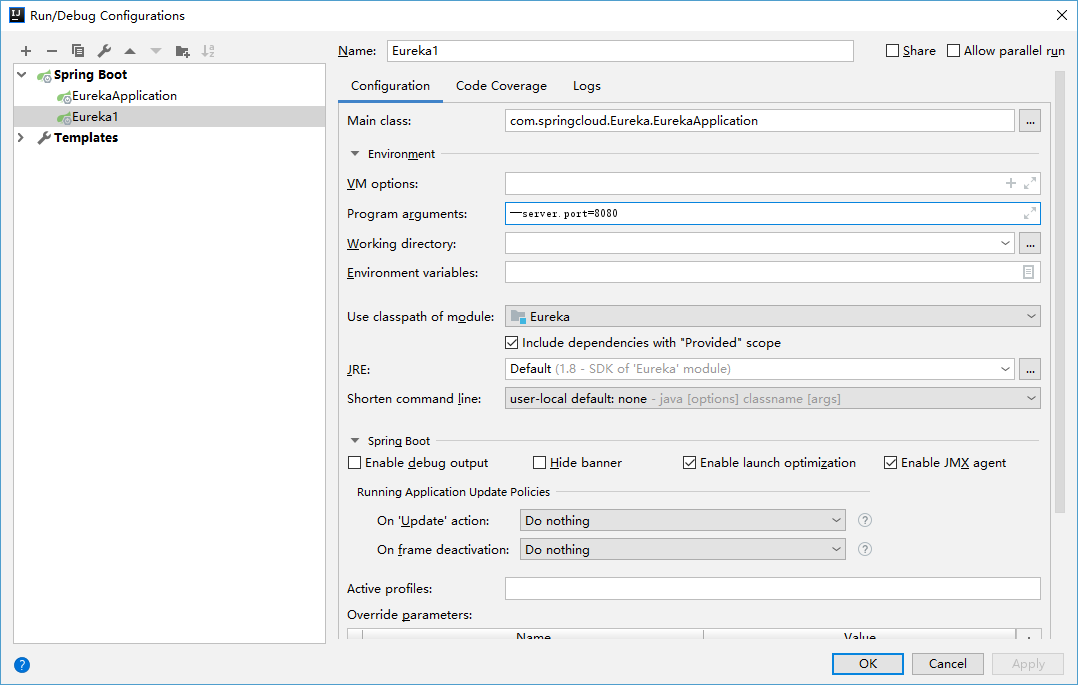Viewport: 1078px width, 685px height.
Task: Add a new run configuration
Action: point(26,51)
